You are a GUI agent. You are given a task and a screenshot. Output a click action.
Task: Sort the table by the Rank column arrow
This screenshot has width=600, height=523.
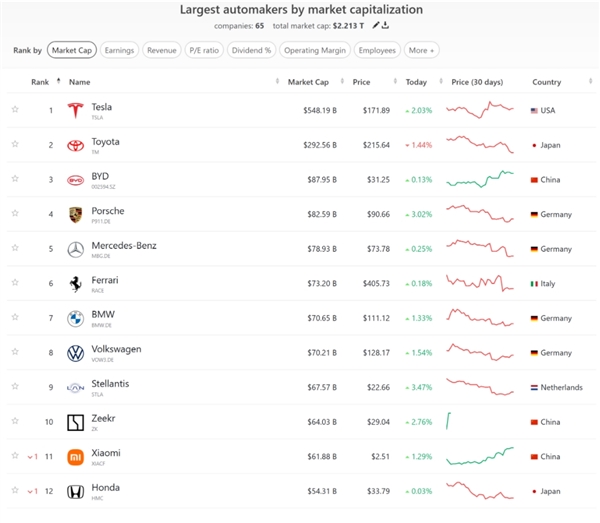(58, 81)
